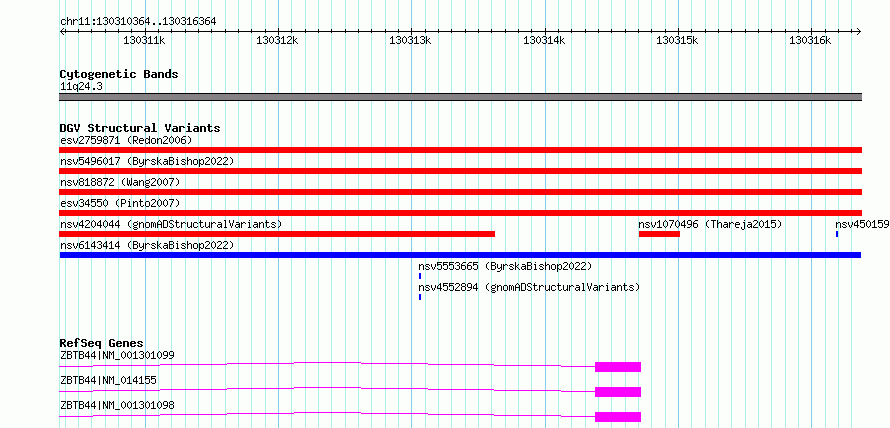Select the long blue bar of nsv6143414
Viewport: 890px width, 428px height.
click(460, 255)
